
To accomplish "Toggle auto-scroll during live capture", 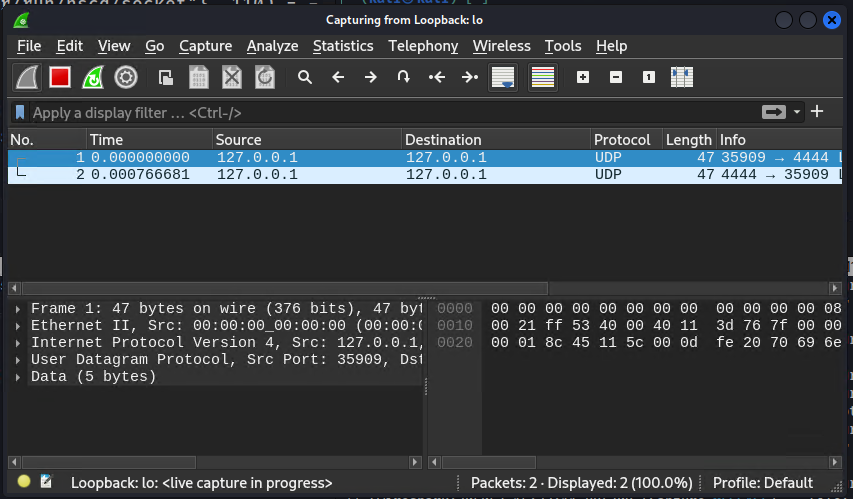I will click(502, 77).
